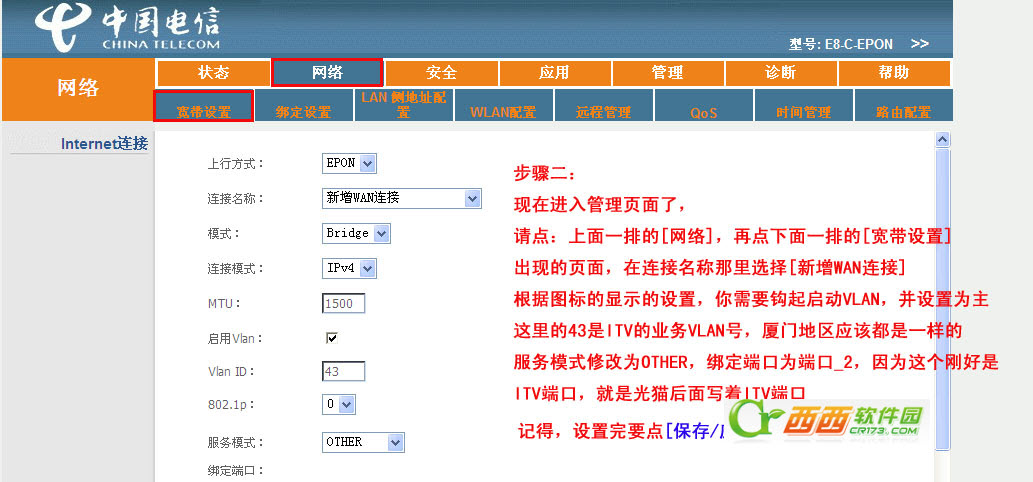1033x482 pixels.
Task: Click the MTU input field
Action: [x=344, y=303]
